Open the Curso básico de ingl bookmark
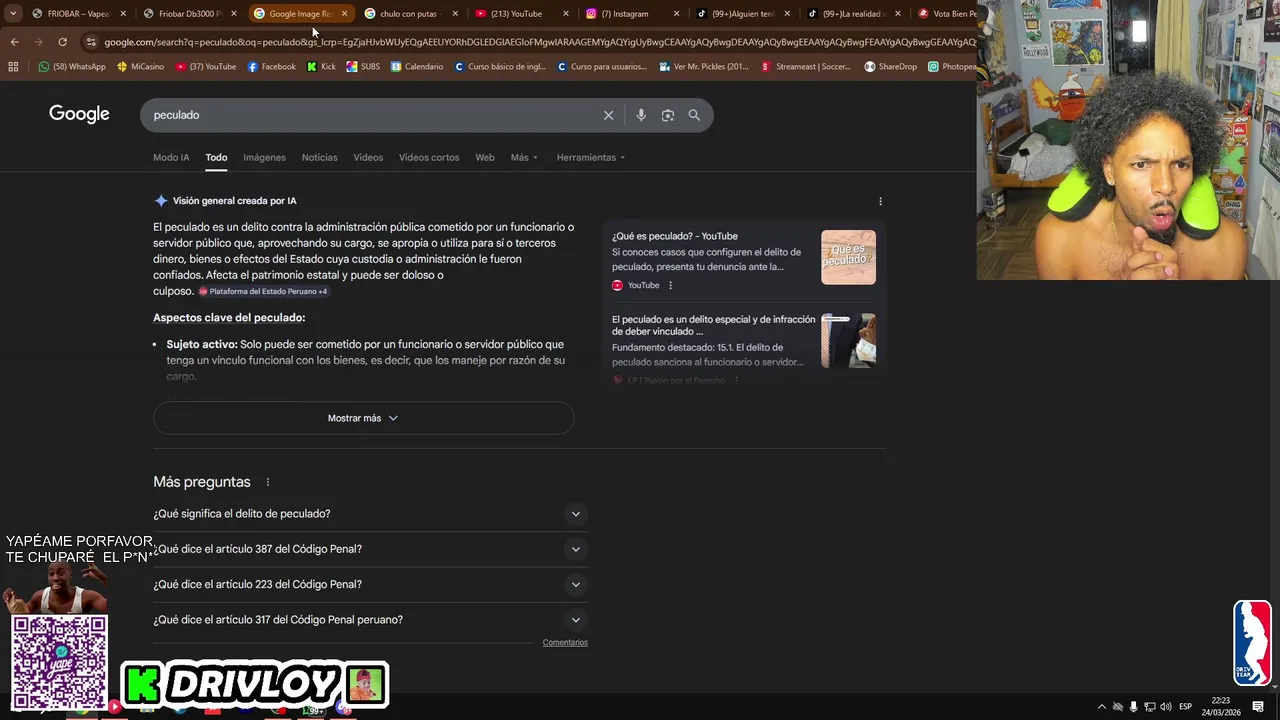Image resolution: width=1280 pixels, height=720 pixels. click(500, 67)
